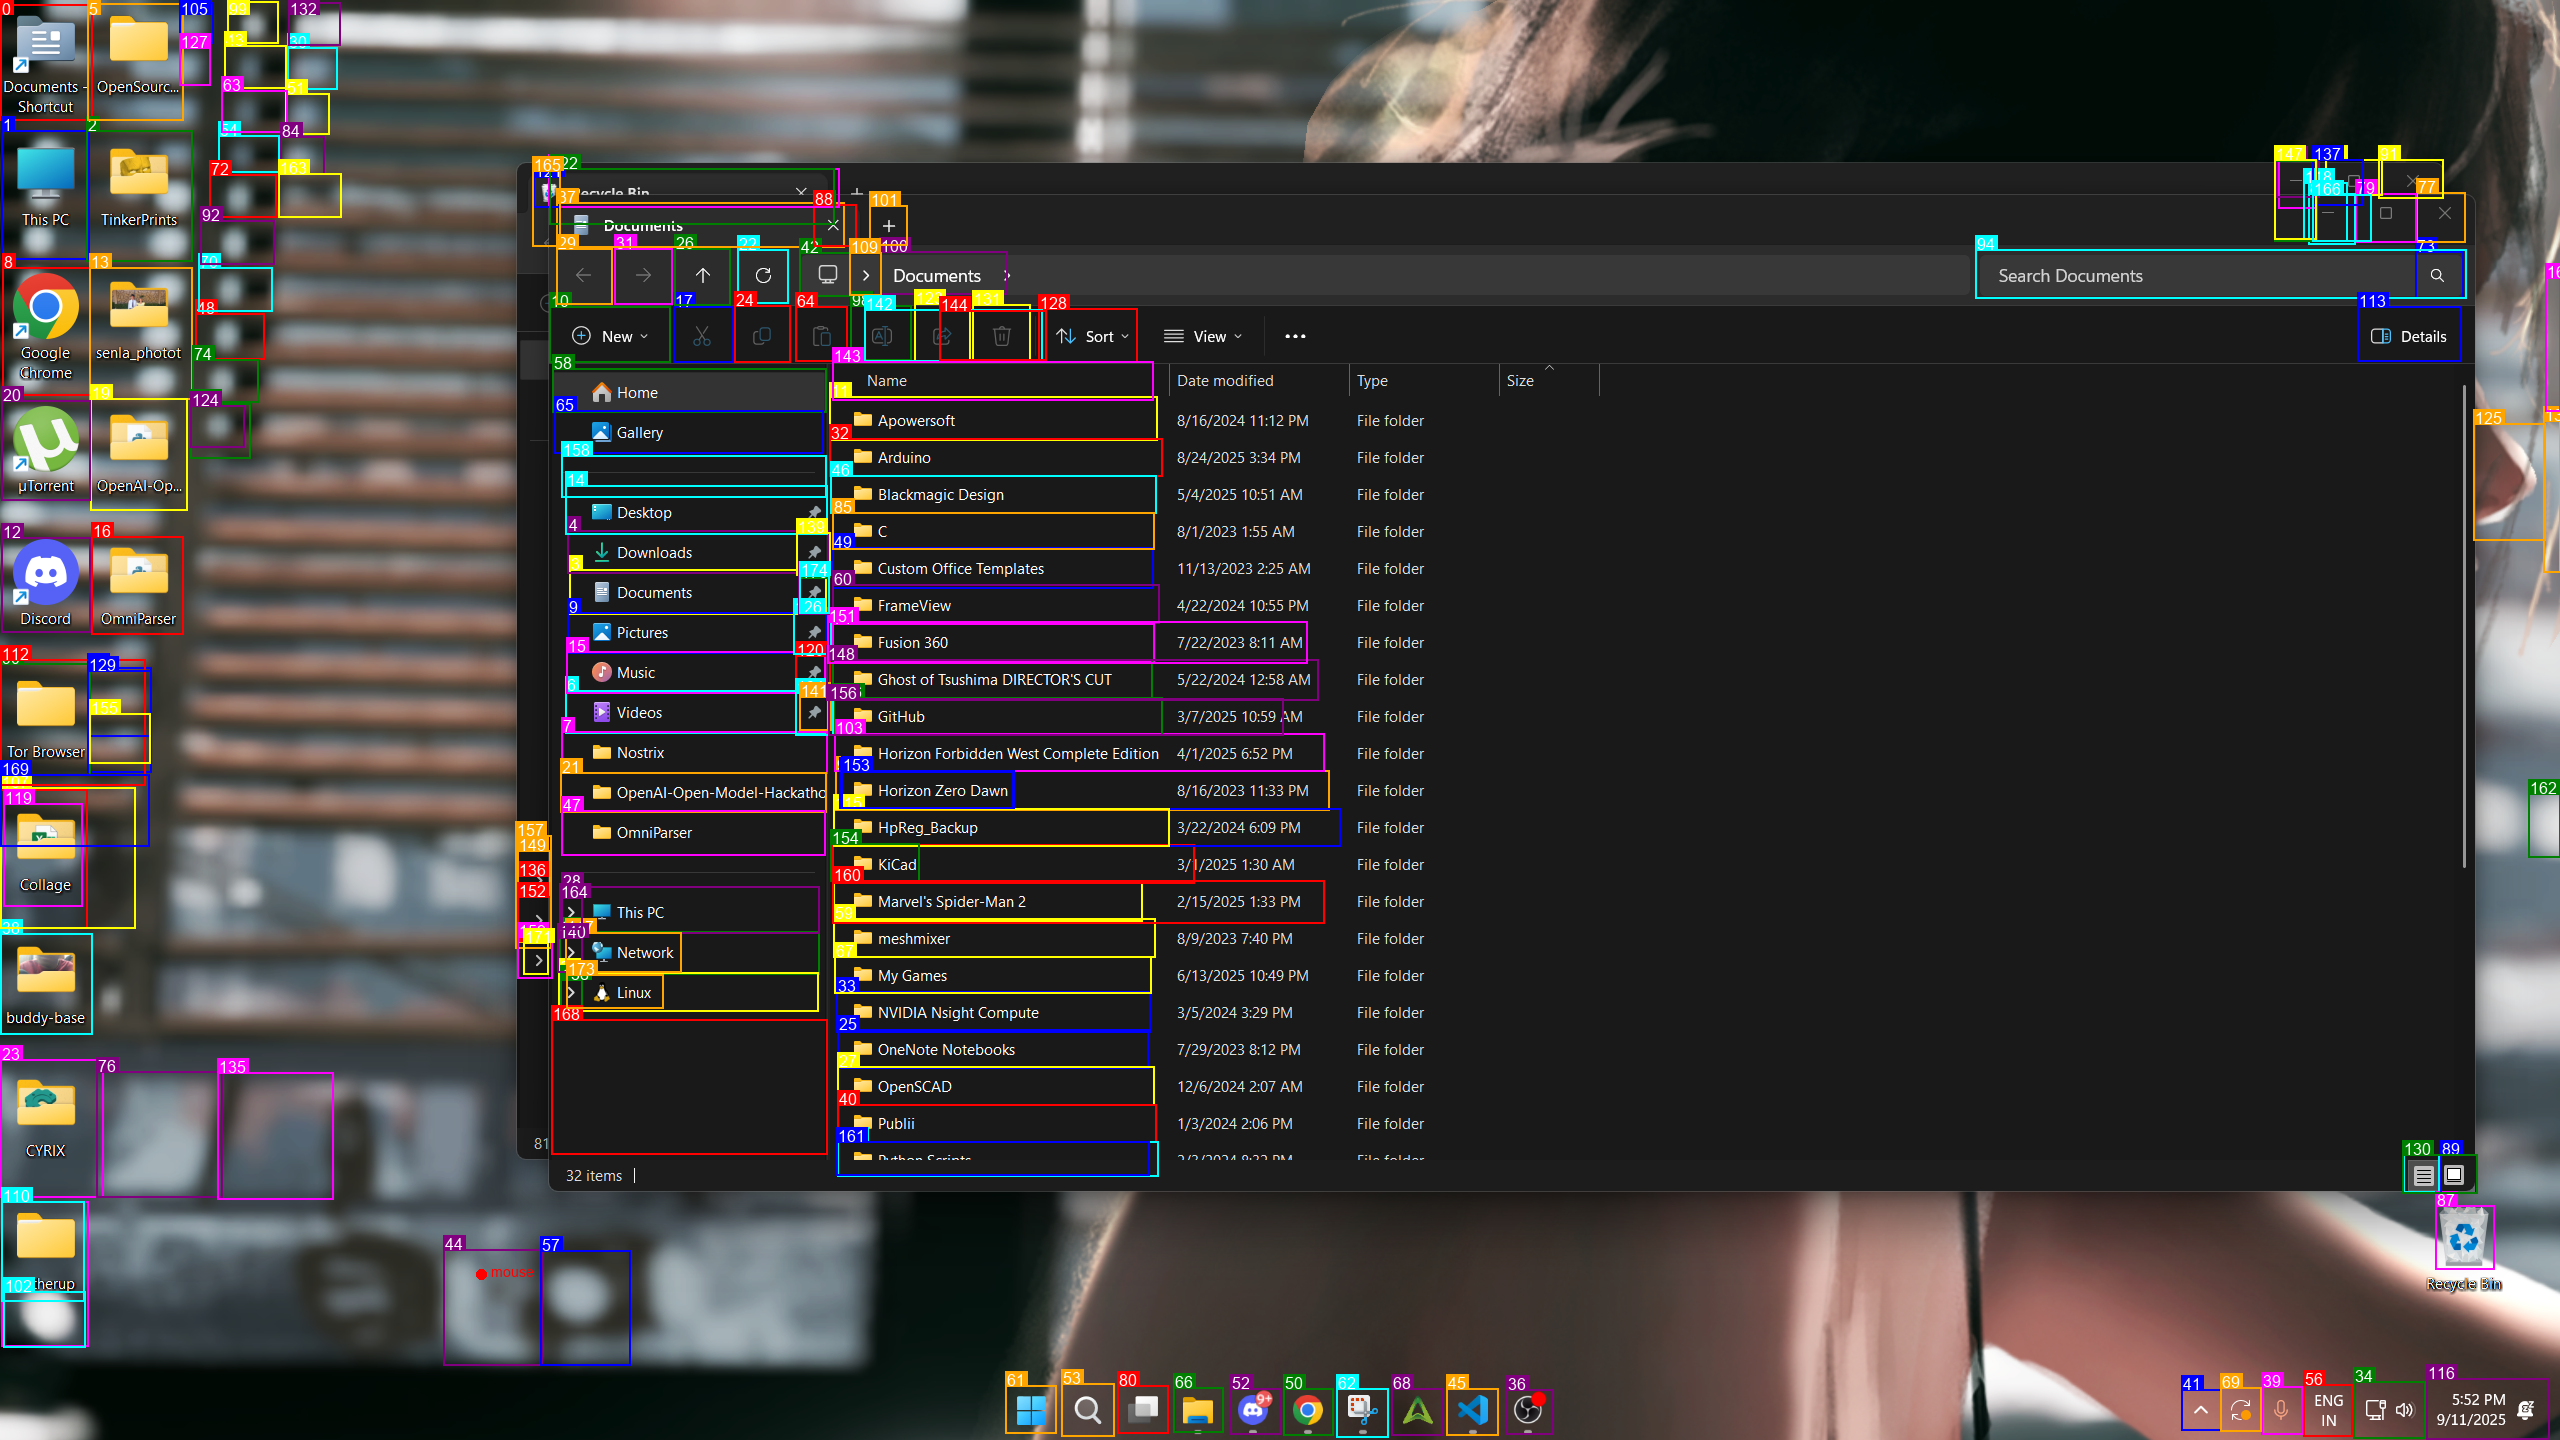Toggle the Details pane
The image size is (2560, 1440).
click(2409, 336)
